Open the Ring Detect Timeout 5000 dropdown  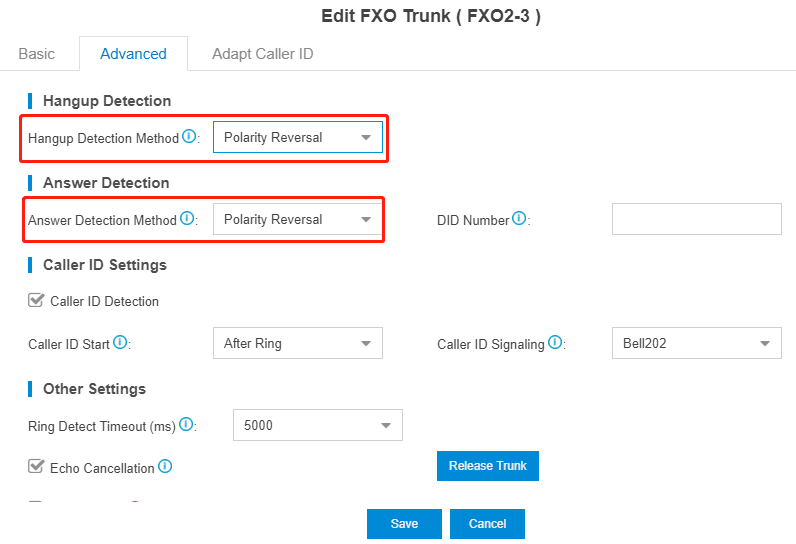click(318, 425)
